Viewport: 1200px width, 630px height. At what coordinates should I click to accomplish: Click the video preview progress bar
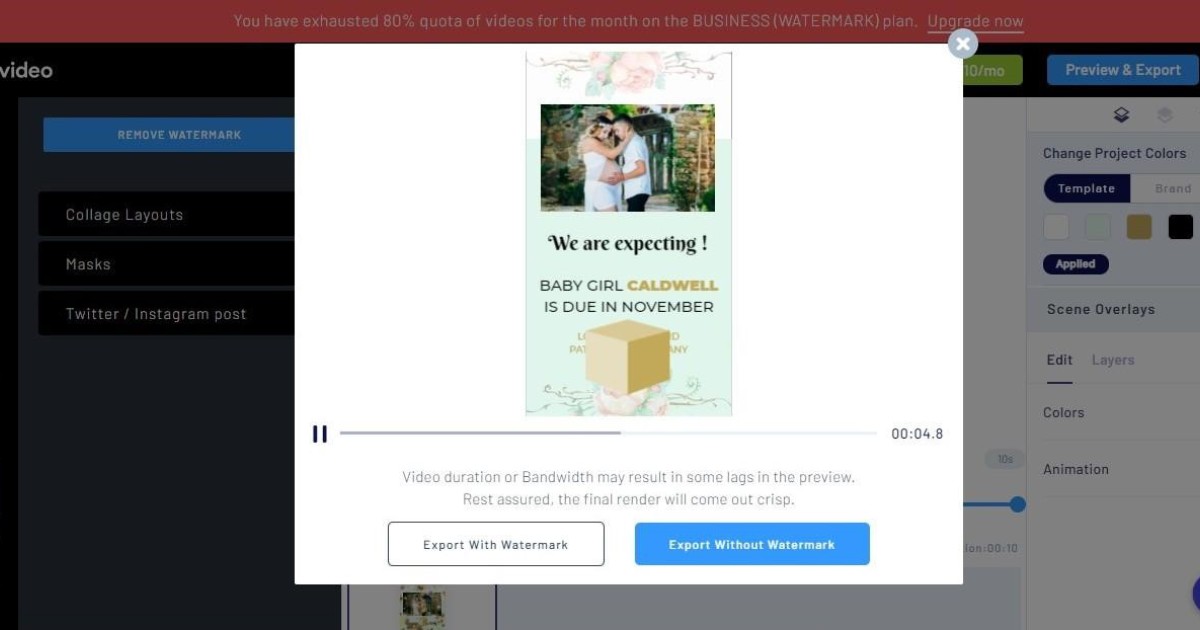pyautogui.click(x=608, y=433)
